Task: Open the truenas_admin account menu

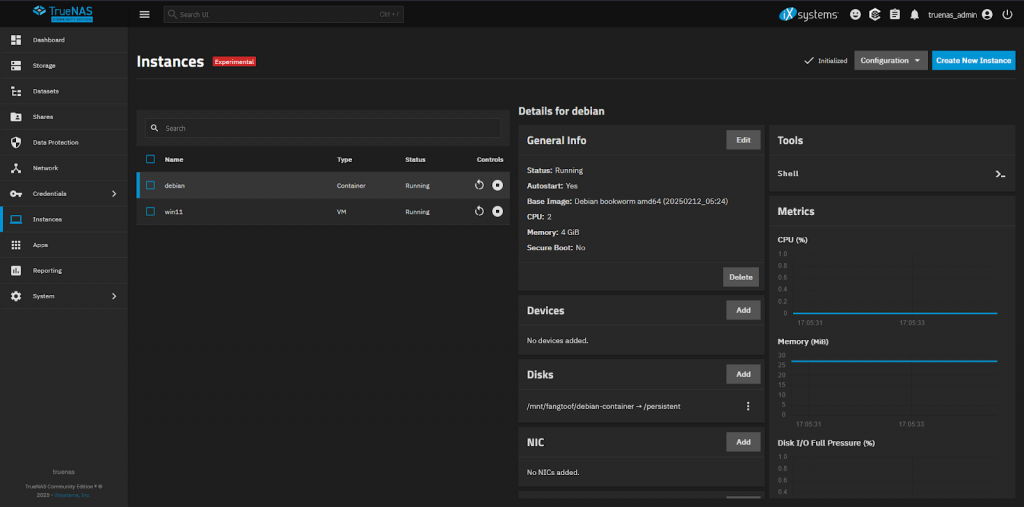Action: point(959,14)
